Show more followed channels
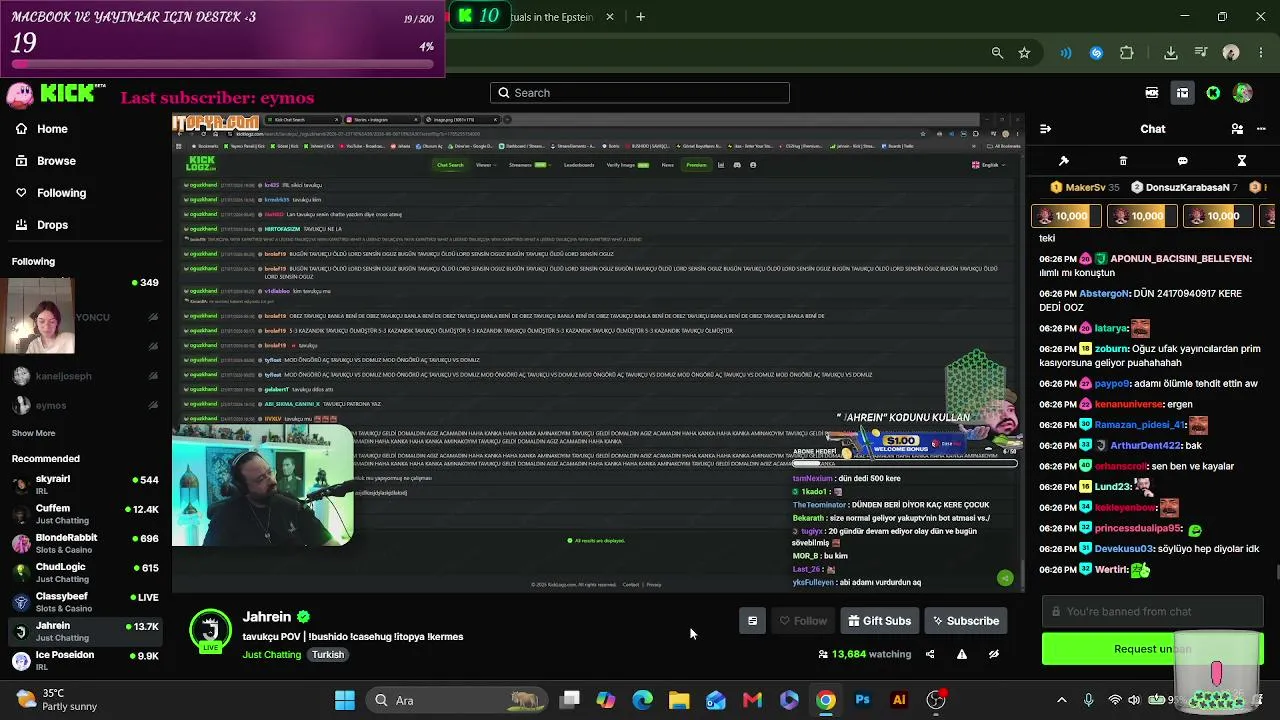The width and height of the screenshot is (1280, 720). tap(33, 433)
